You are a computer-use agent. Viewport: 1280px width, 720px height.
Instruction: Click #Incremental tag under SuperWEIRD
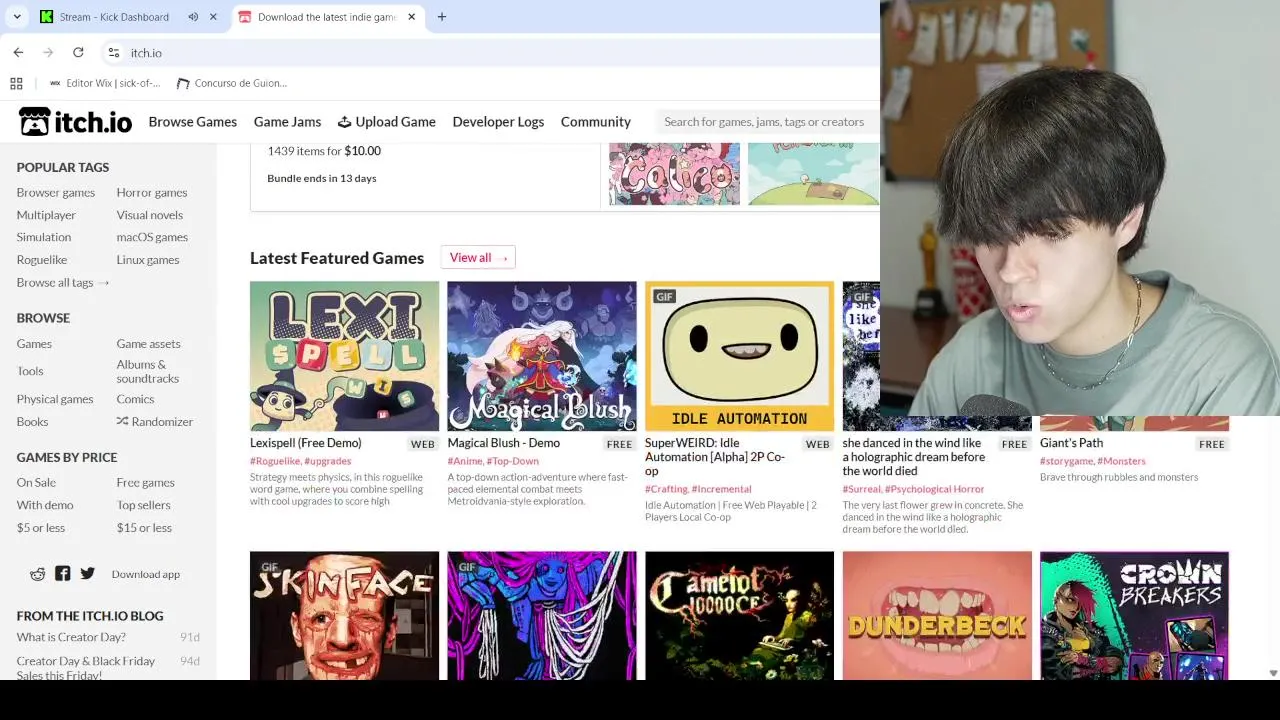click(x=721, y=489)
